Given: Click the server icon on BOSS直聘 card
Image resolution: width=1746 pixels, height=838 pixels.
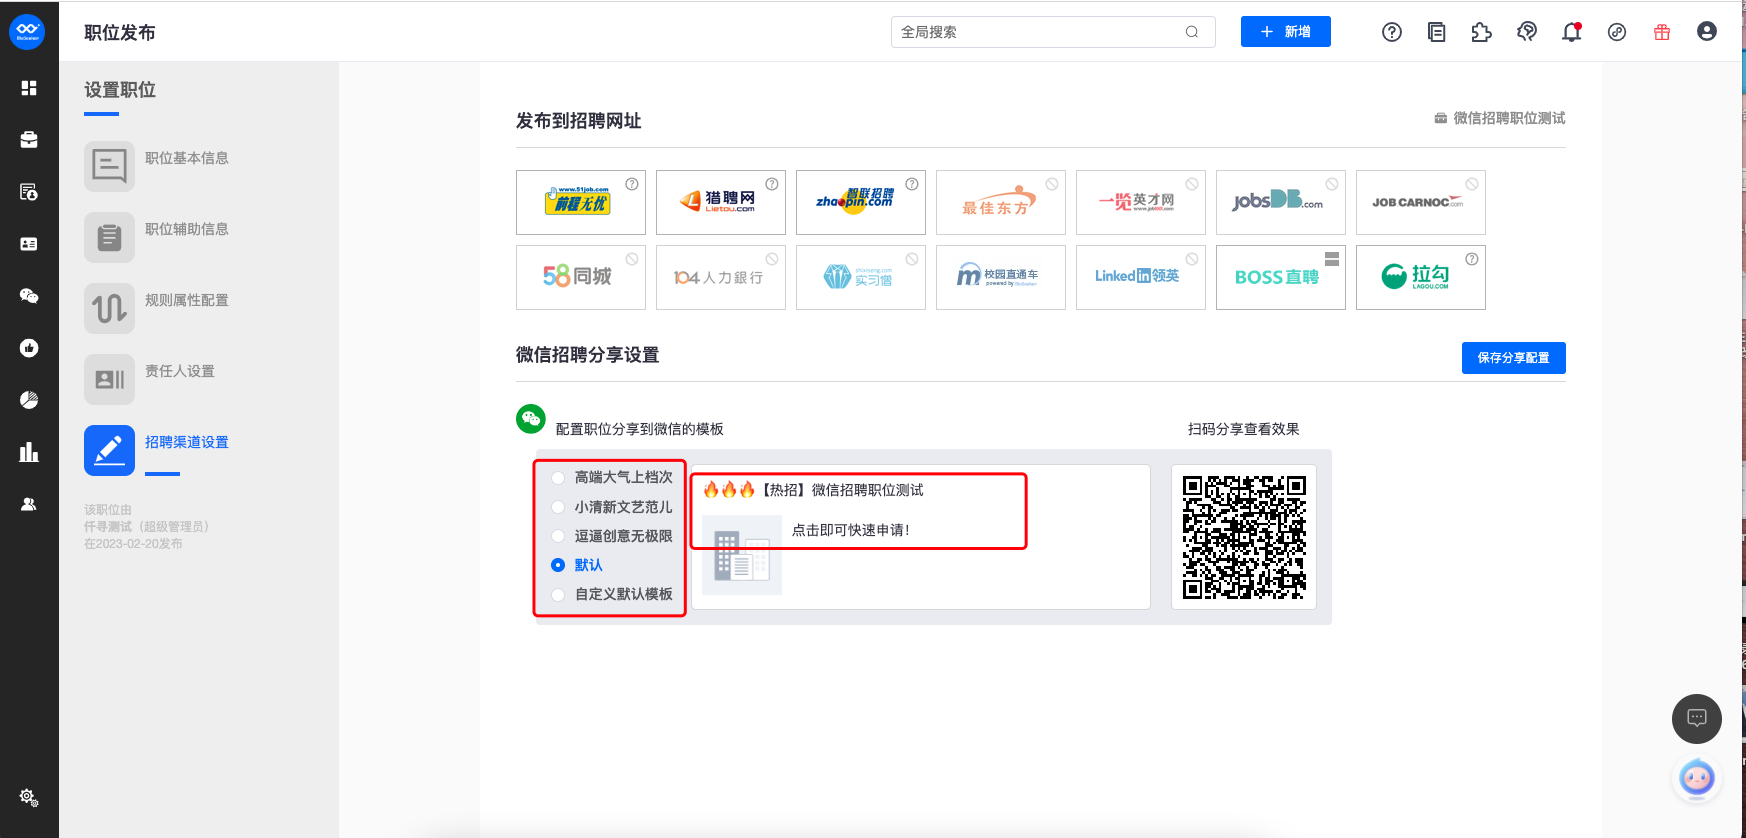Looking at the screenshot, I should (1332, 259).
